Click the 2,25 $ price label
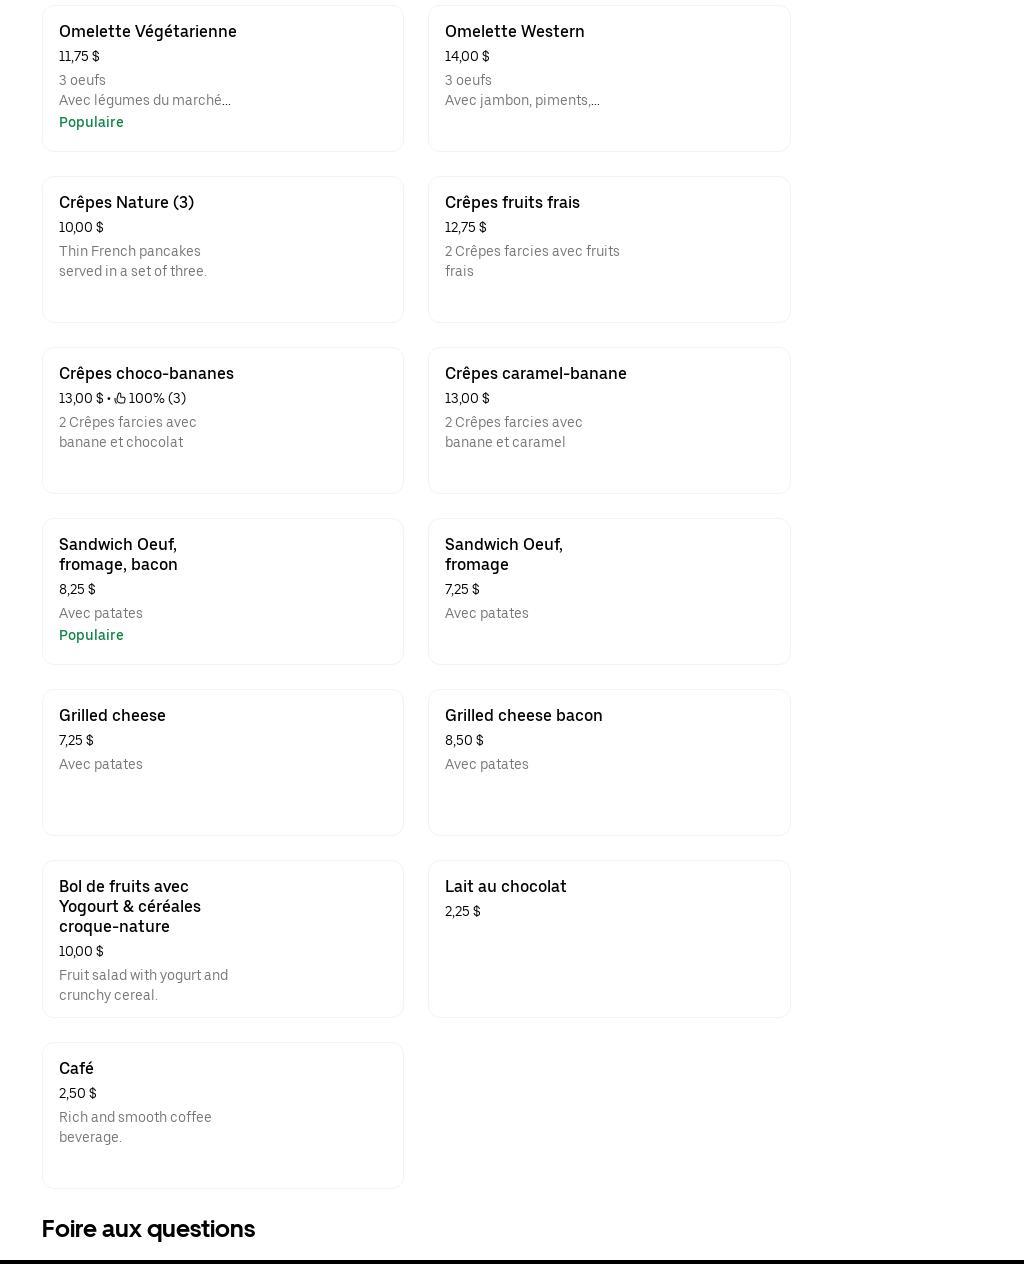Screen dimensions: 1024x1264 (463, 912)
